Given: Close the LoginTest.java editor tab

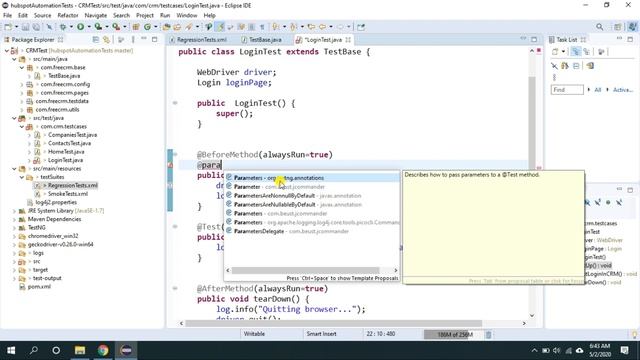Looking at the screenshot, I should 348,40.
